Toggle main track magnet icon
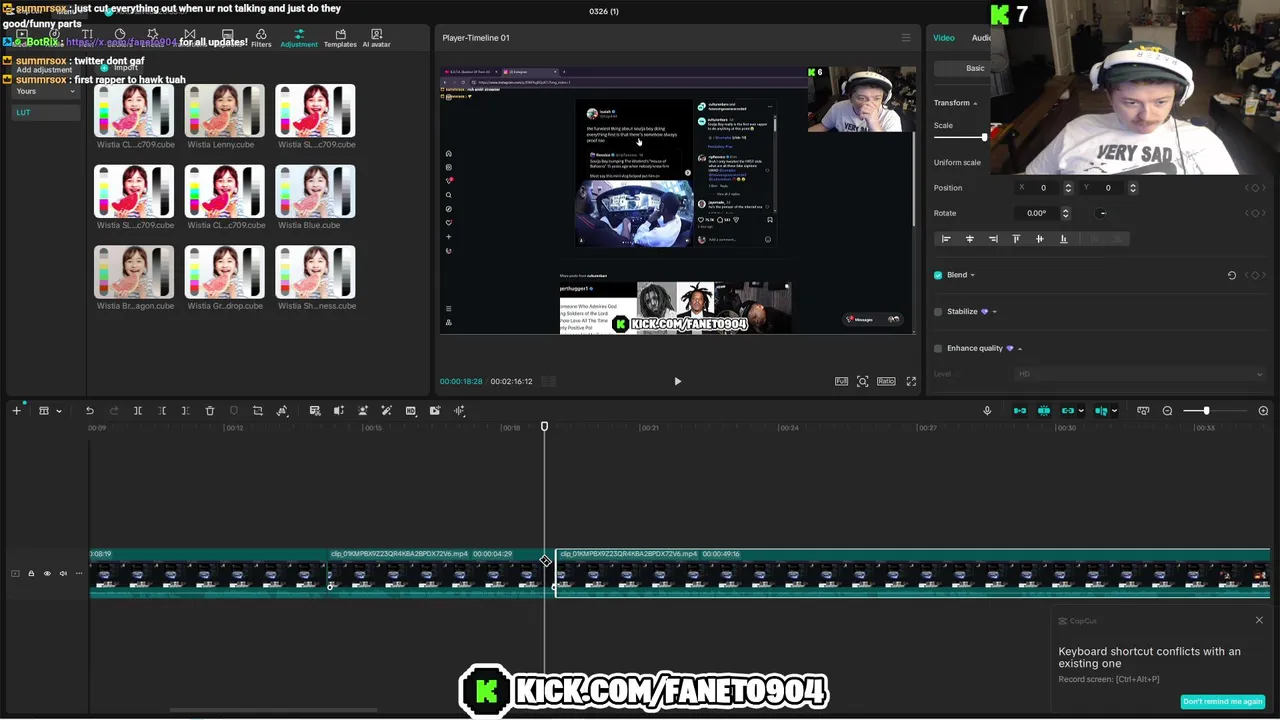 coord(1020,411)
